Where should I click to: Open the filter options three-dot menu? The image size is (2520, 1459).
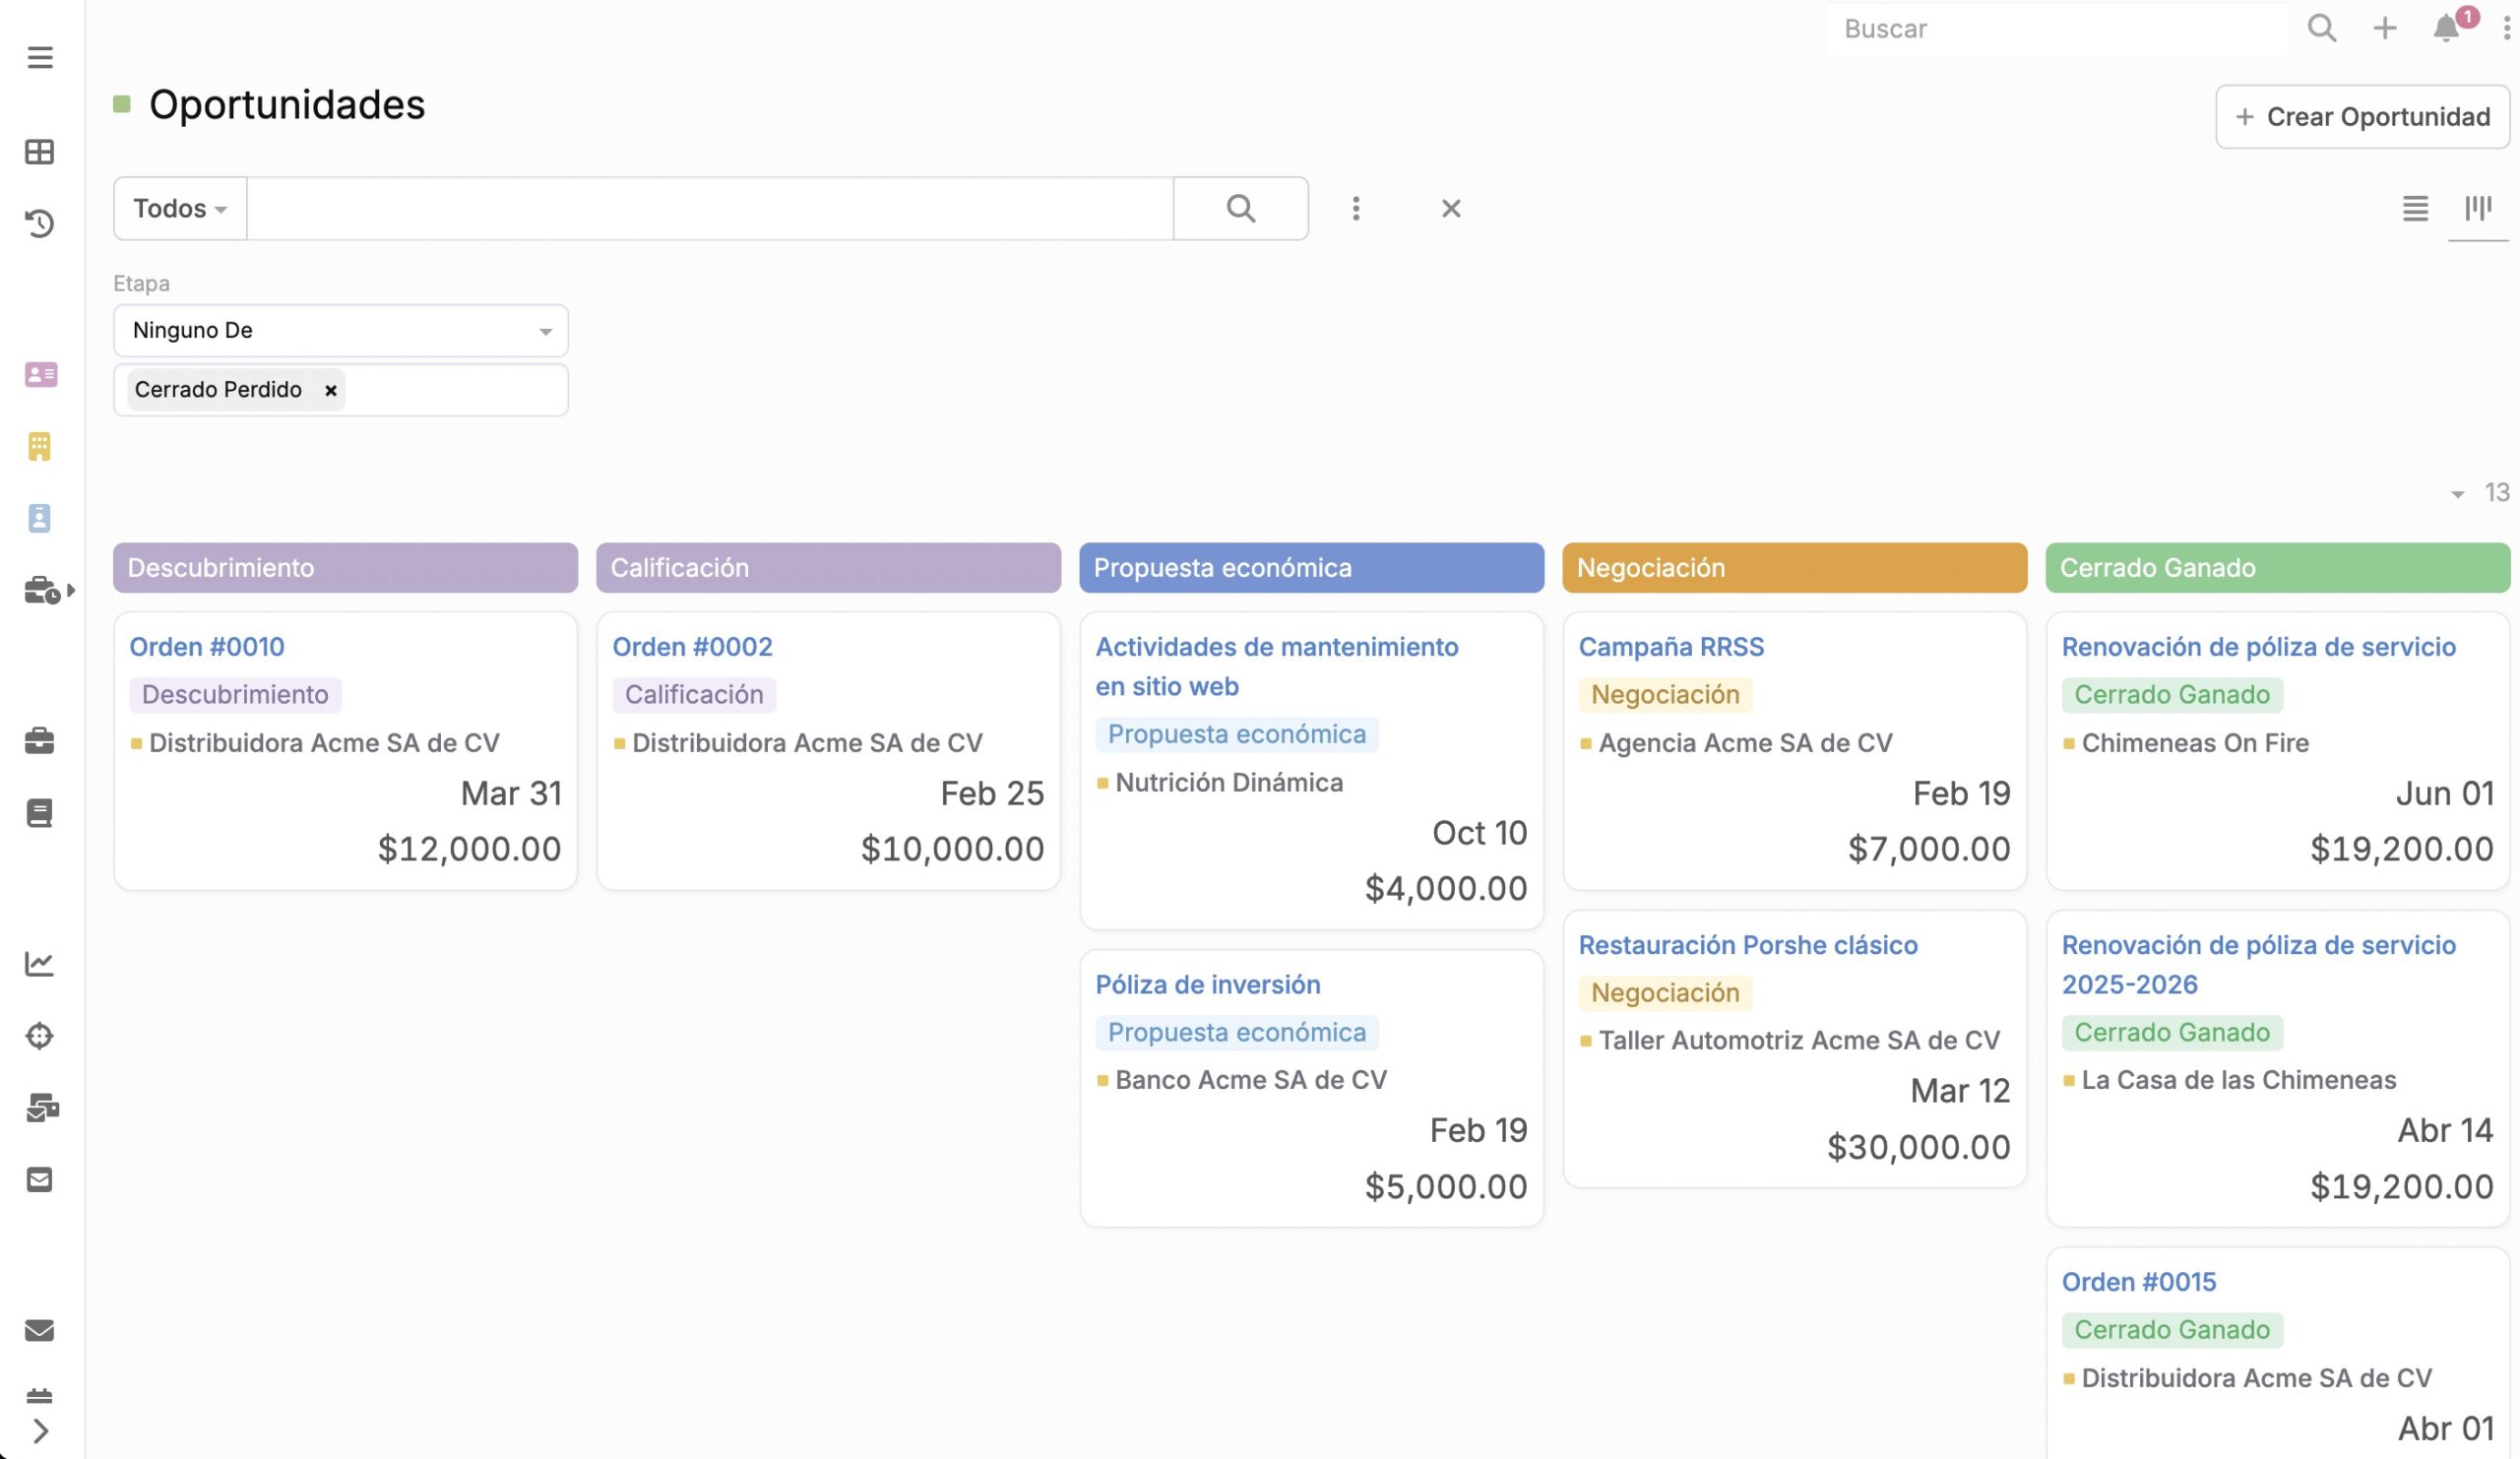coord(1356,208)
